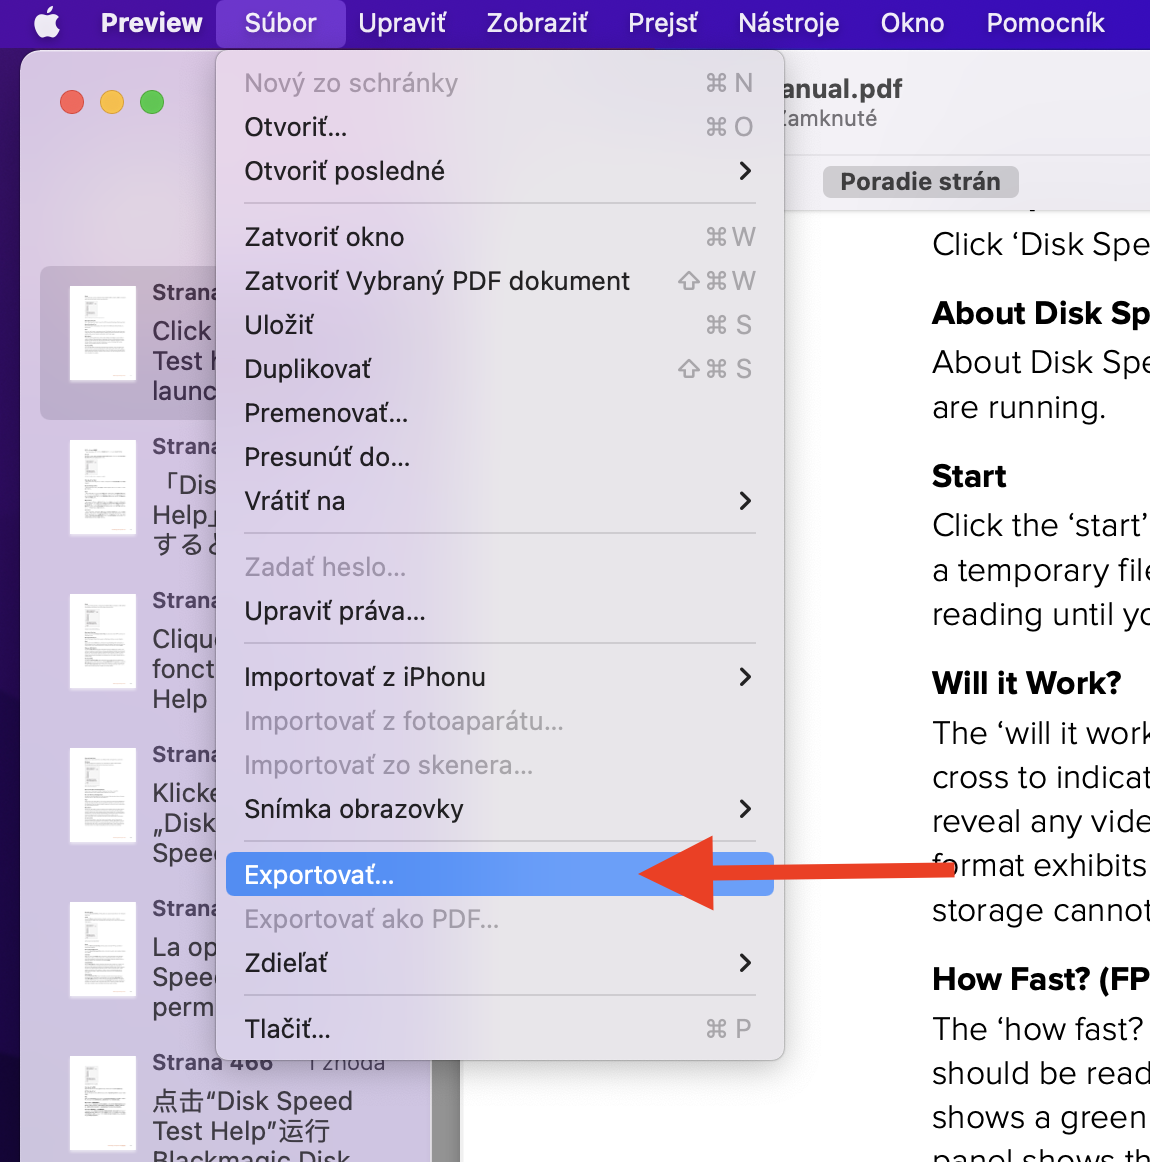Select Exportovať… from the menu
The image size is (1150, 1162).
tap(320, 875)
